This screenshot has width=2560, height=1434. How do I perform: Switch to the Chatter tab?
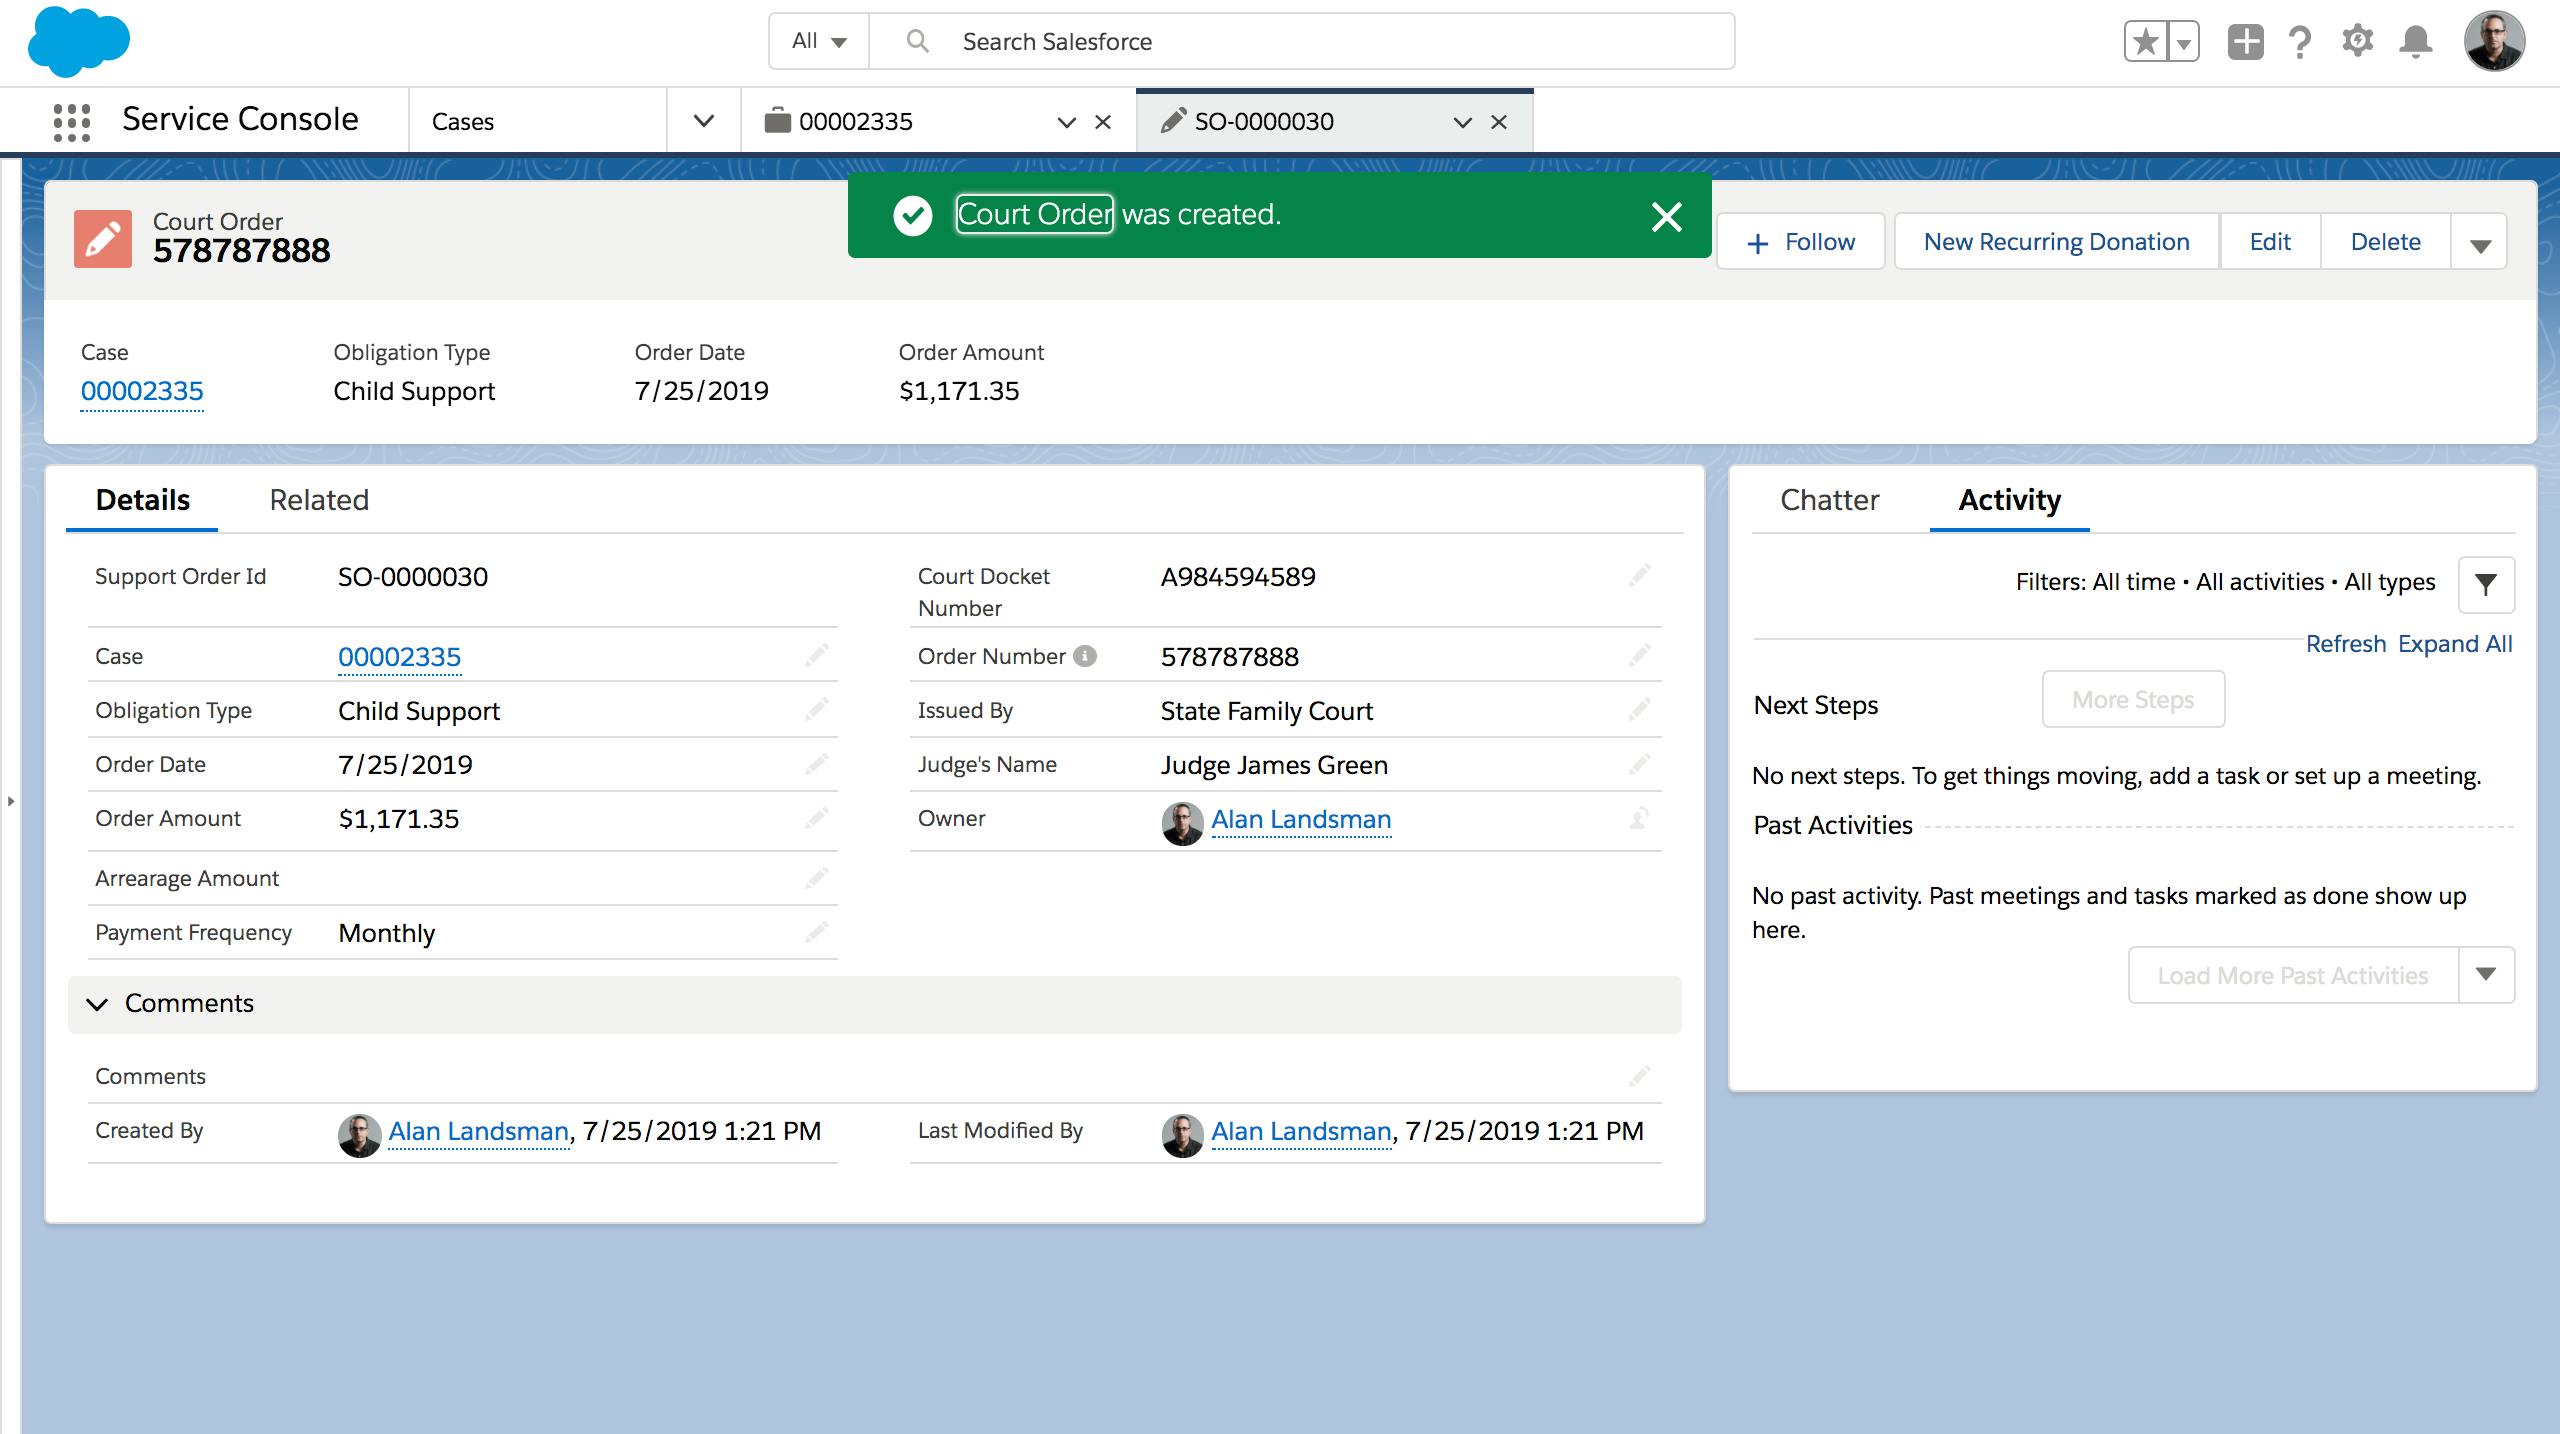tap(1829, 500)
